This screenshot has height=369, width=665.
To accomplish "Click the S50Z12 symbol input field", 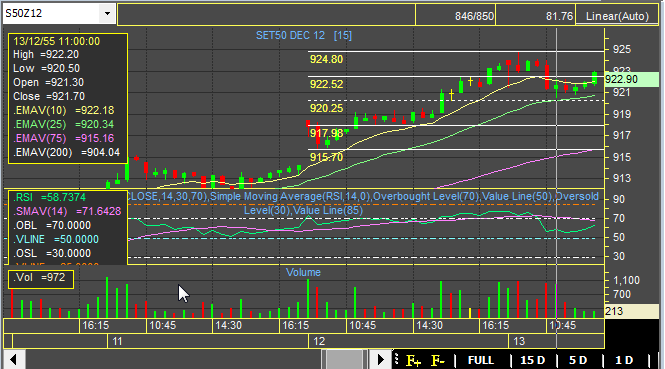I will (x=52, y=14).
